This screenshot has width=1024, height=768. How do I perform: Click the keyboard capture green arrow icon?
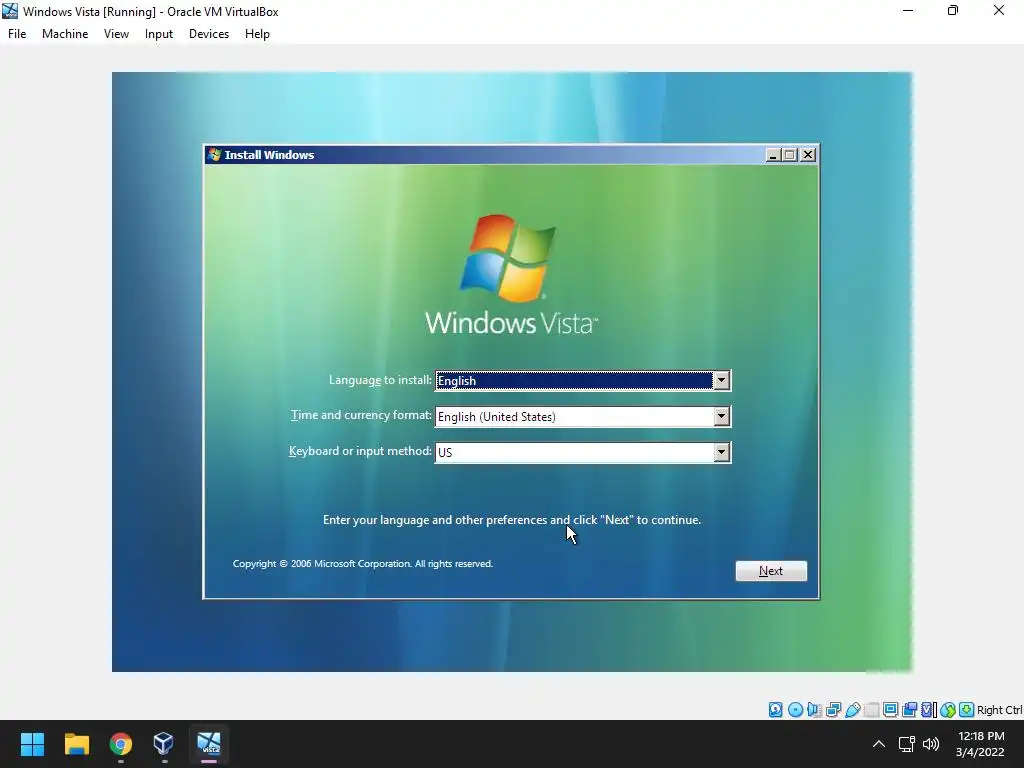coord(967,710)
